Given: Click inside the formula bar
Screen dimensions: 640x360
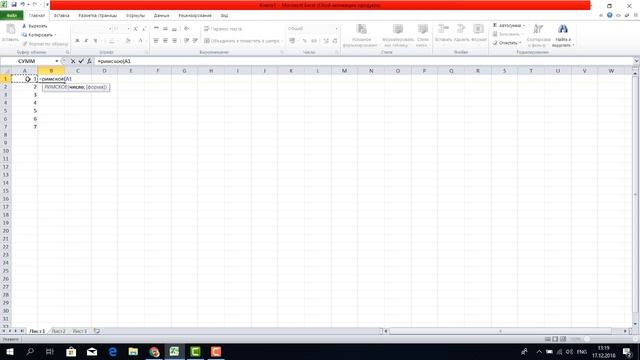Looking at the screenshot, I should point(363,61).
